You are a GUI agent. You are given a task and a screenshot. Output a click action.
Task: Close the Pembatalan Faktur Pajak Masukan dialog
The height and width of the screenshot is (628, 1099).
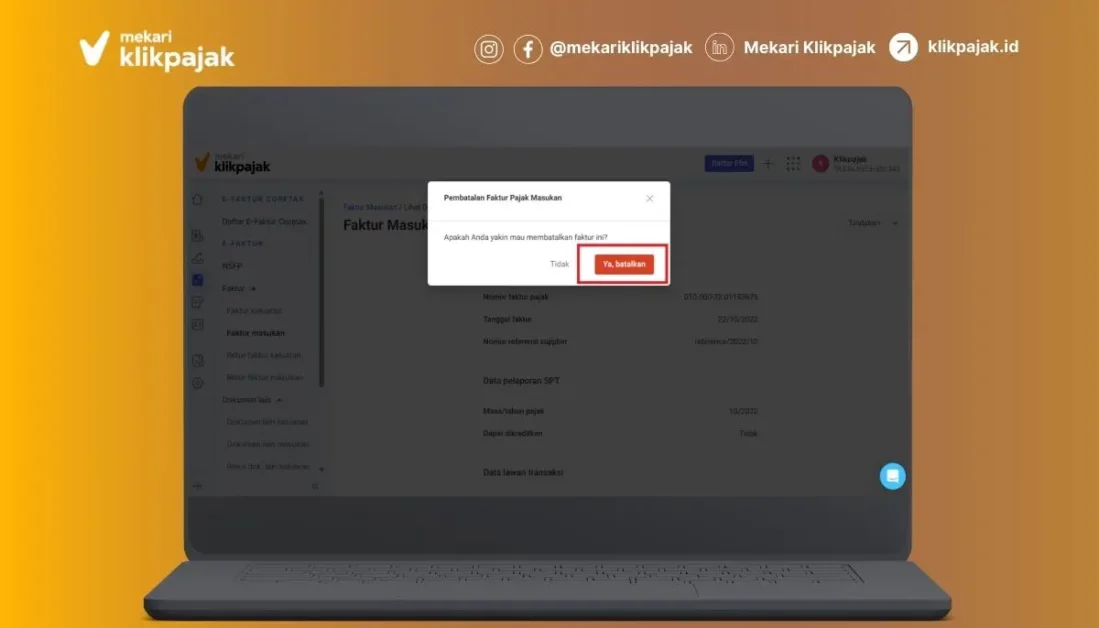coord(650,198)
